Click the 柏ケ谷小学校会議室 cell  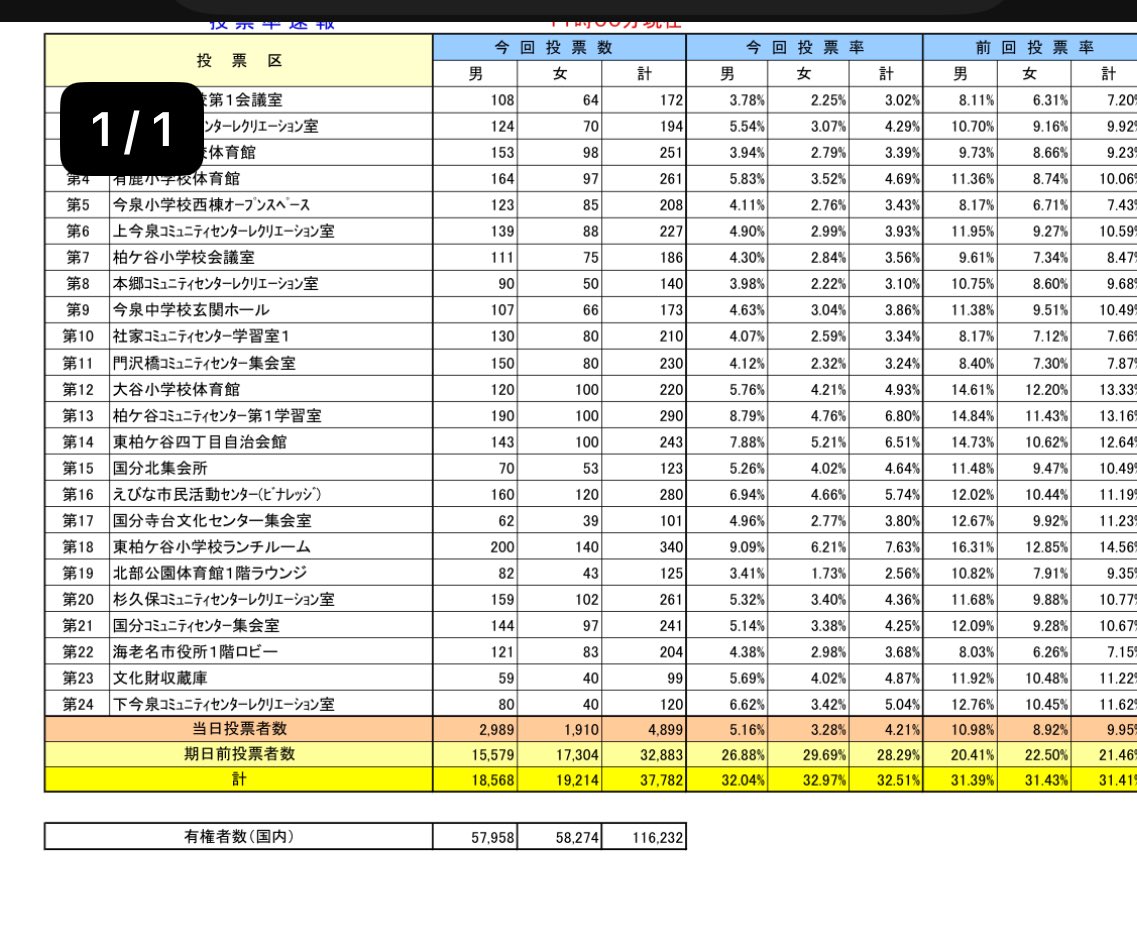click(271, 257)
